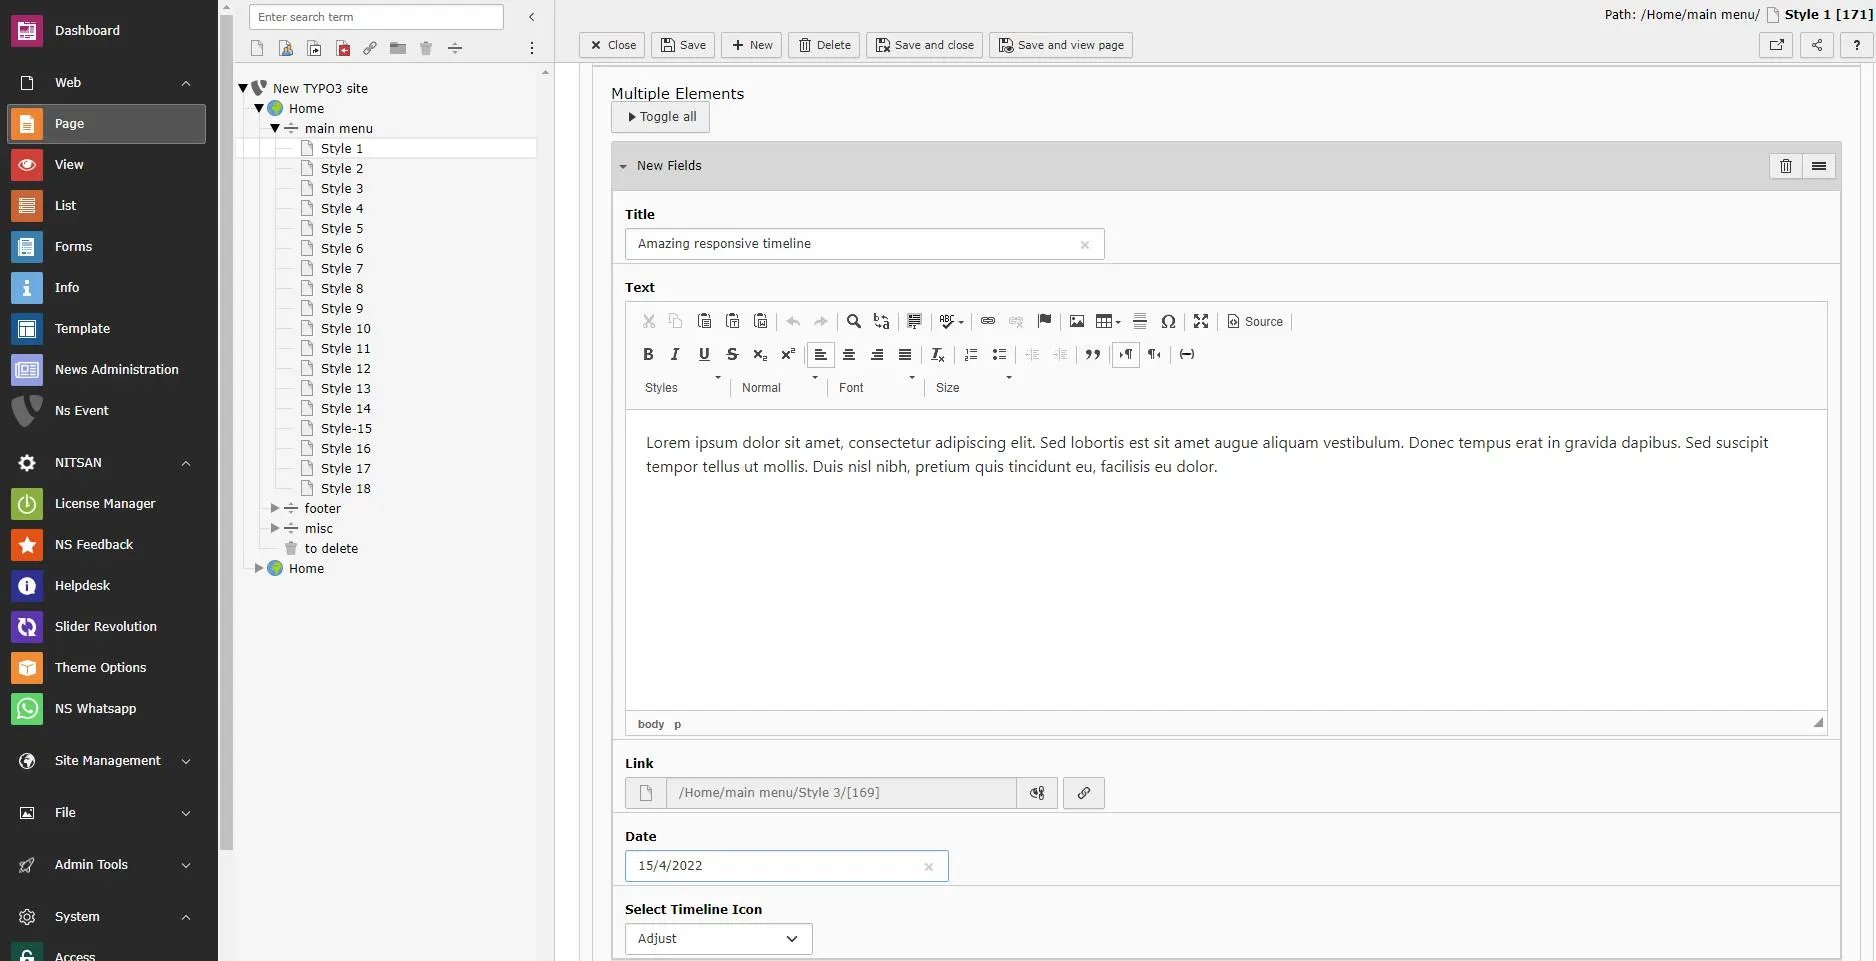Toggle link field display mode
The height and width of the screenshot is (961, 1876).
[x=1037, y=793]
